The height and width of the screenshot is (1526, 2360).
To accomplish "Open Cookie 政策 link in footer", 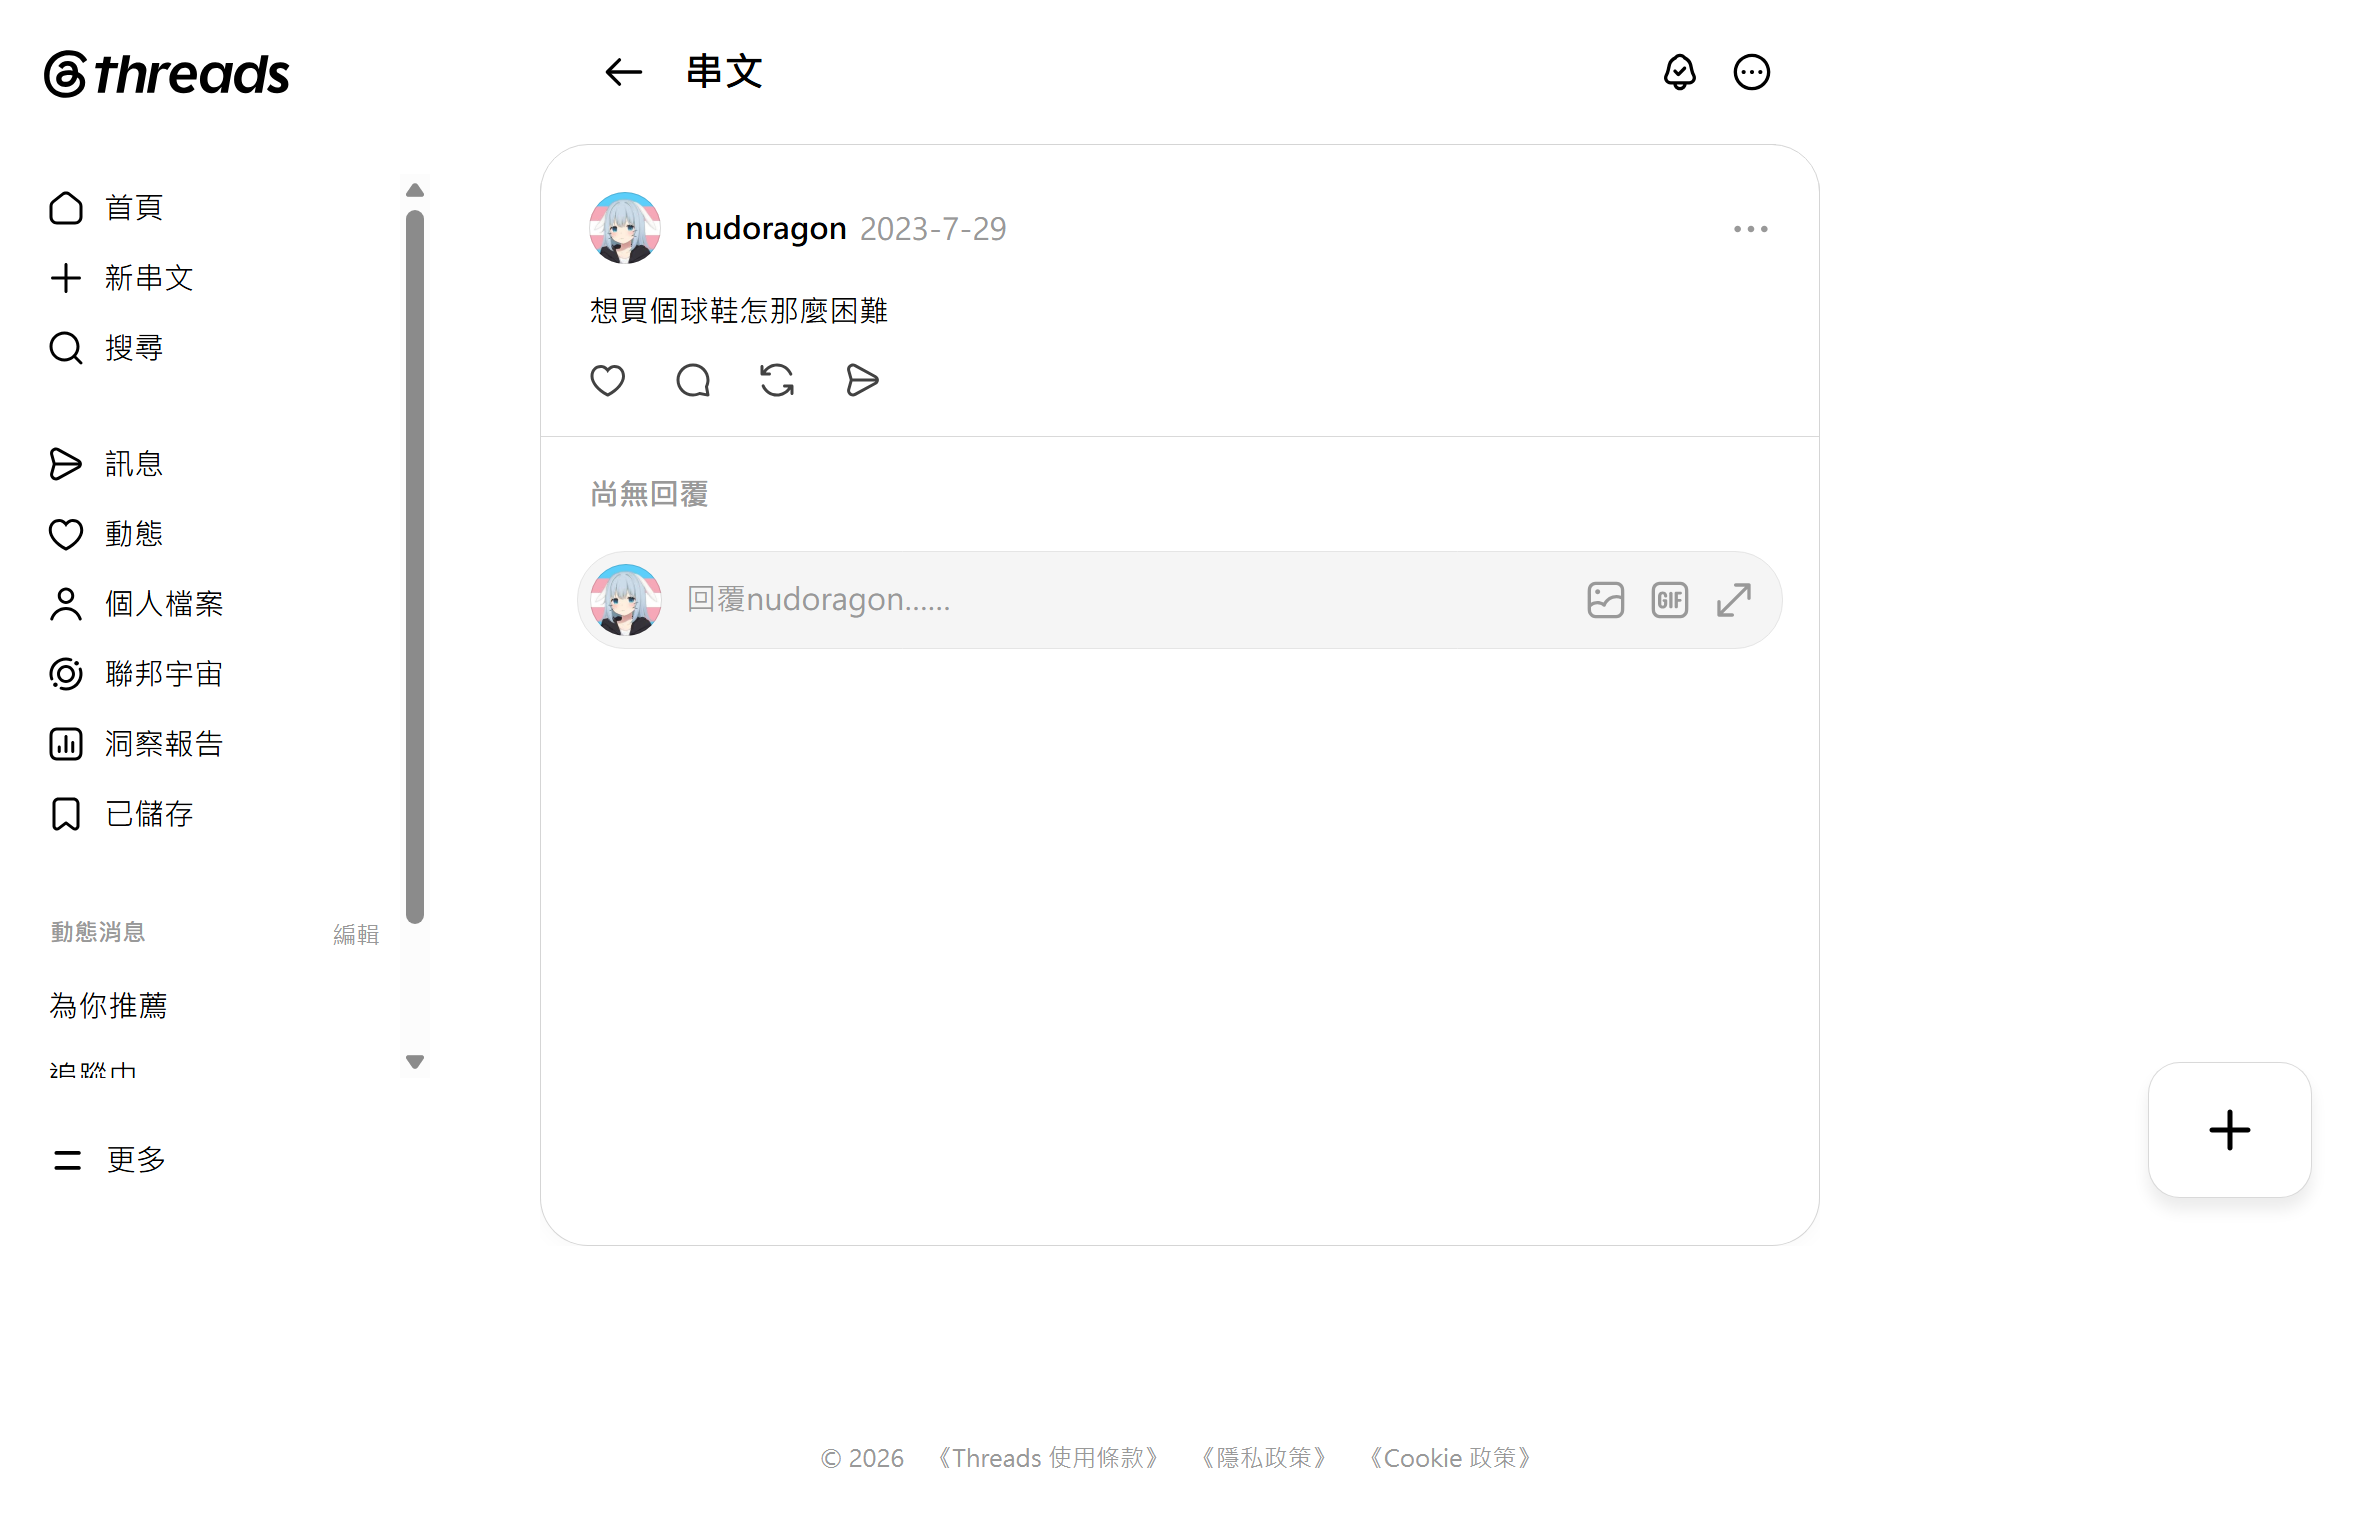I will tap(1449, 1458).
